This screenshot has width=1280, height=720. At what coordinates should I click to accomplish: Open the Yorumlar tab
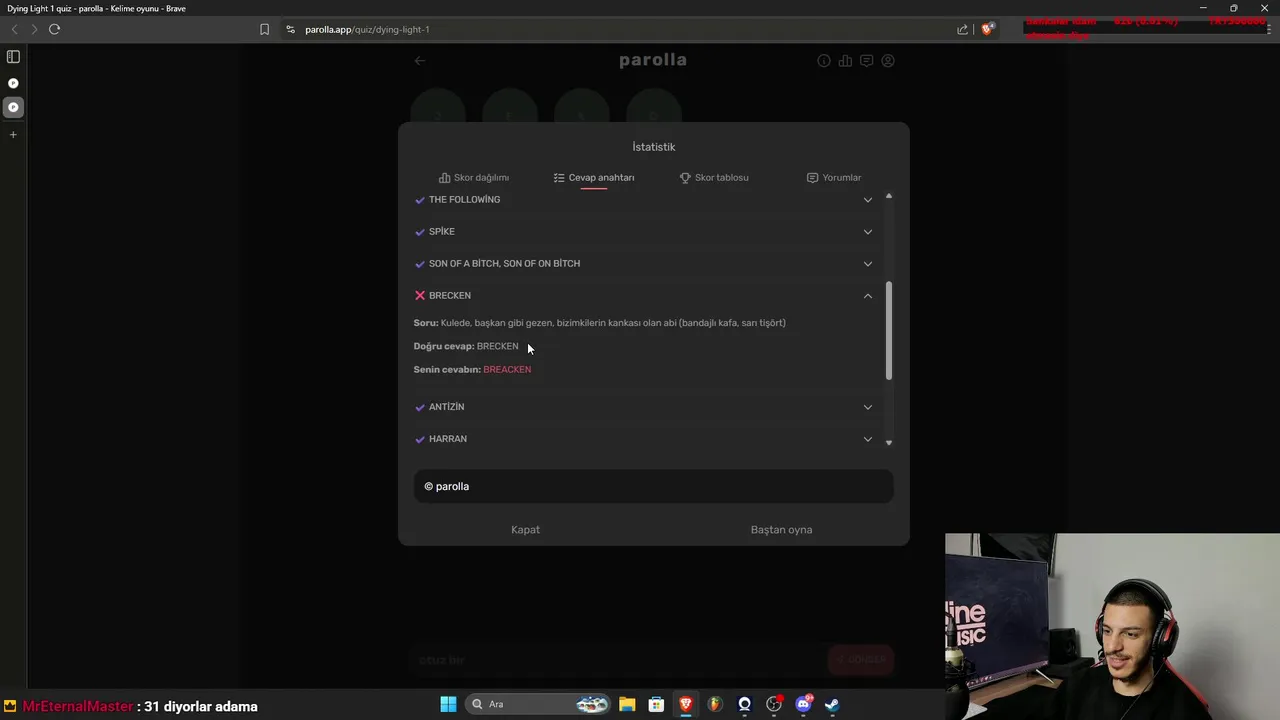(834, 177)
